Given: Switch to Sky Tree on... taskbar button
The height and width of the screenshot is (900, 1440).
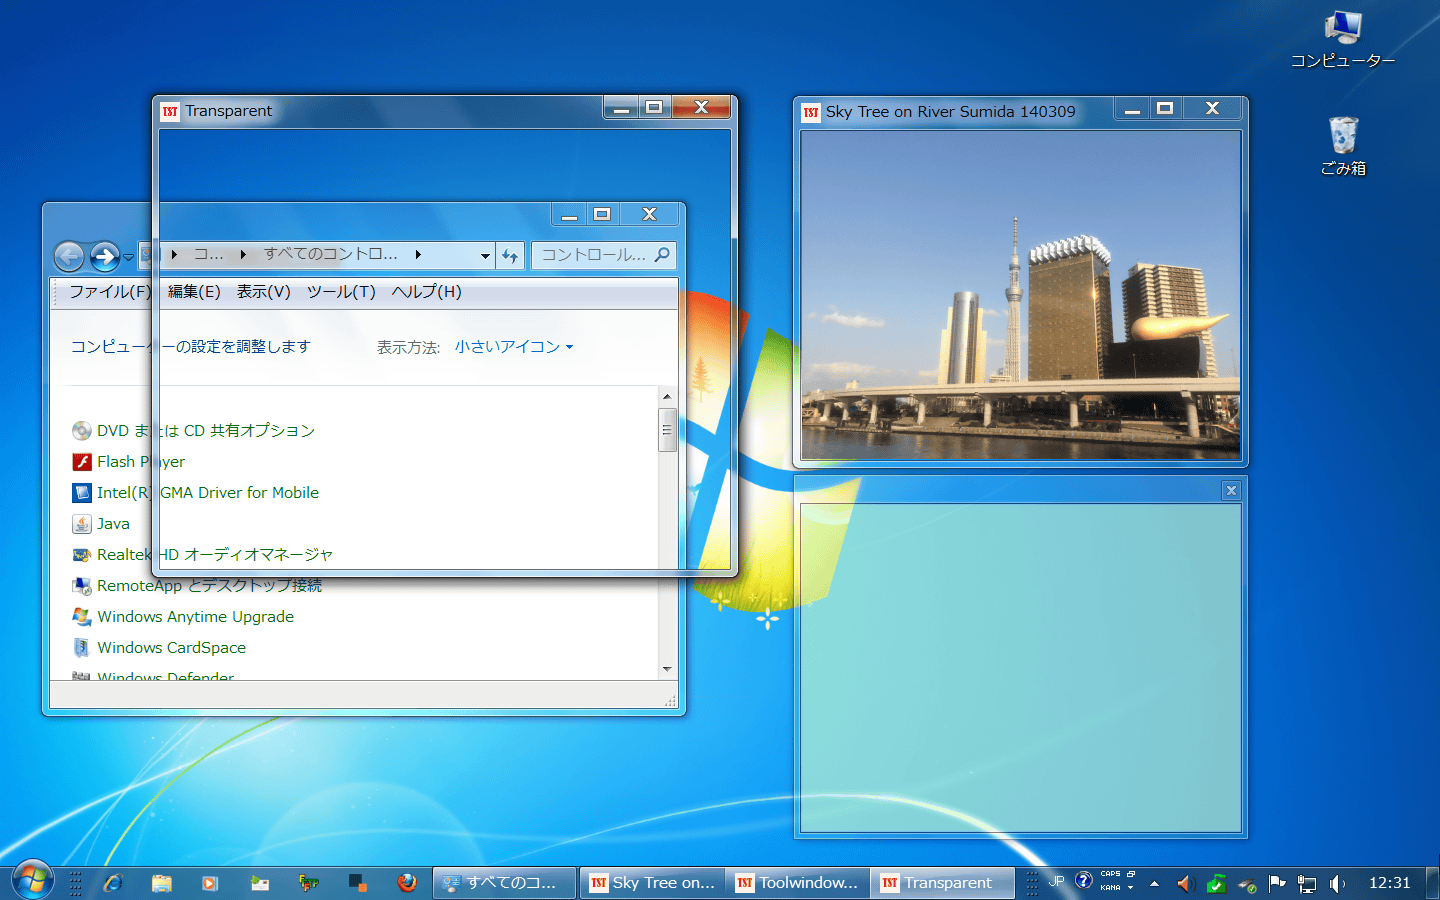Looking at the screenshot, I should [x=652, y=883].
